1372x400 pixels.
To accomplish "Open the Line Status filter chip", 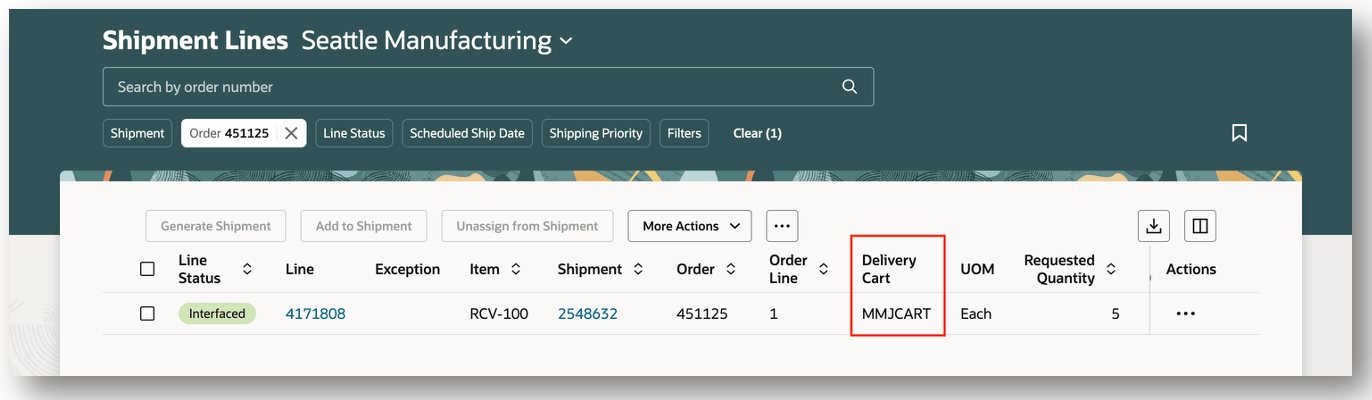I will point(354,133).
